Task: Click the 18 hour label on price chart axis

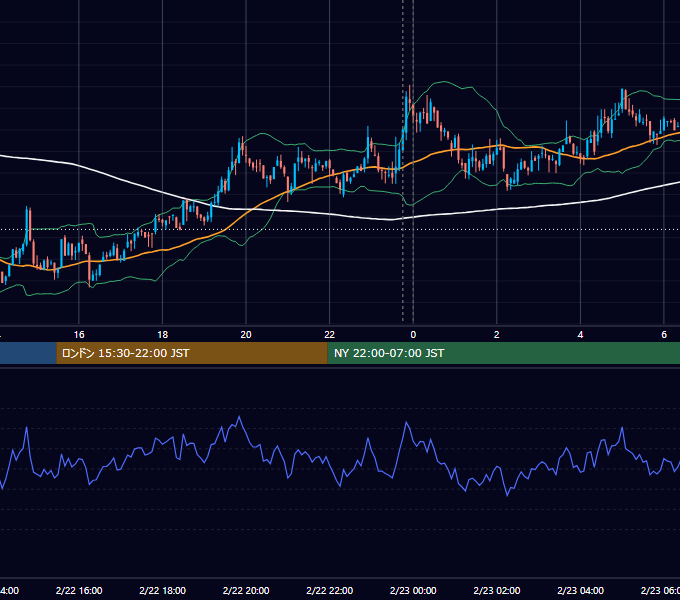Action: point(163,335)
